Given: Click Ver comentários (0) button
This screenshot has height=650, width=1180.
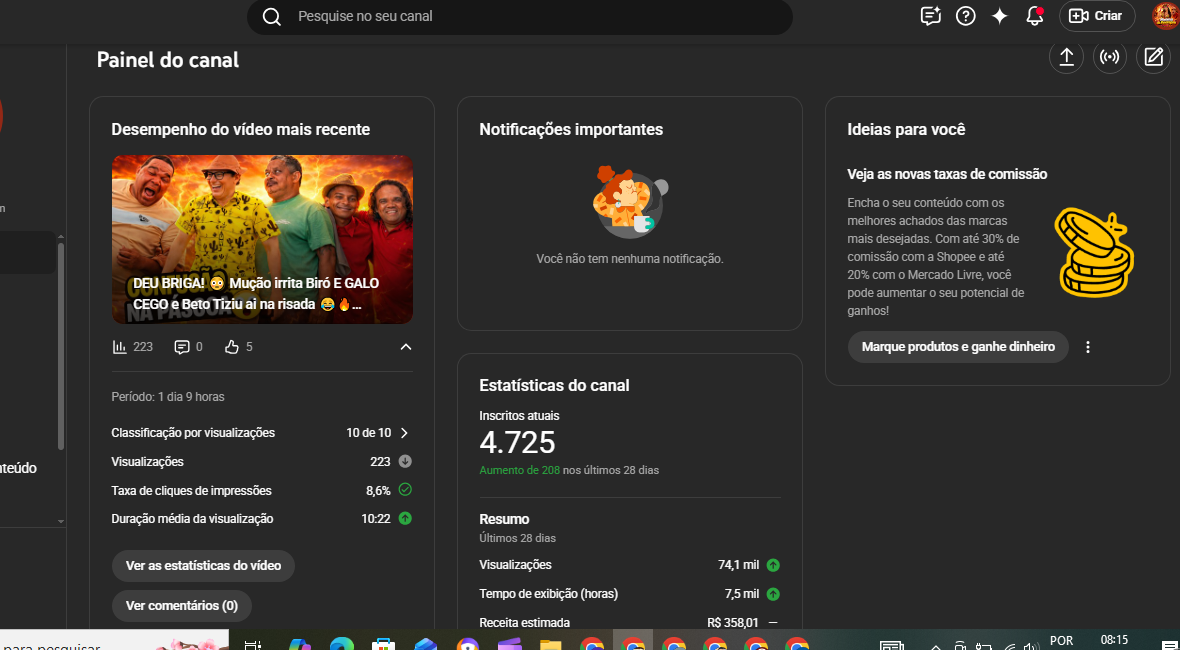Looking at the screenshot, I should (x=182, y=606).
